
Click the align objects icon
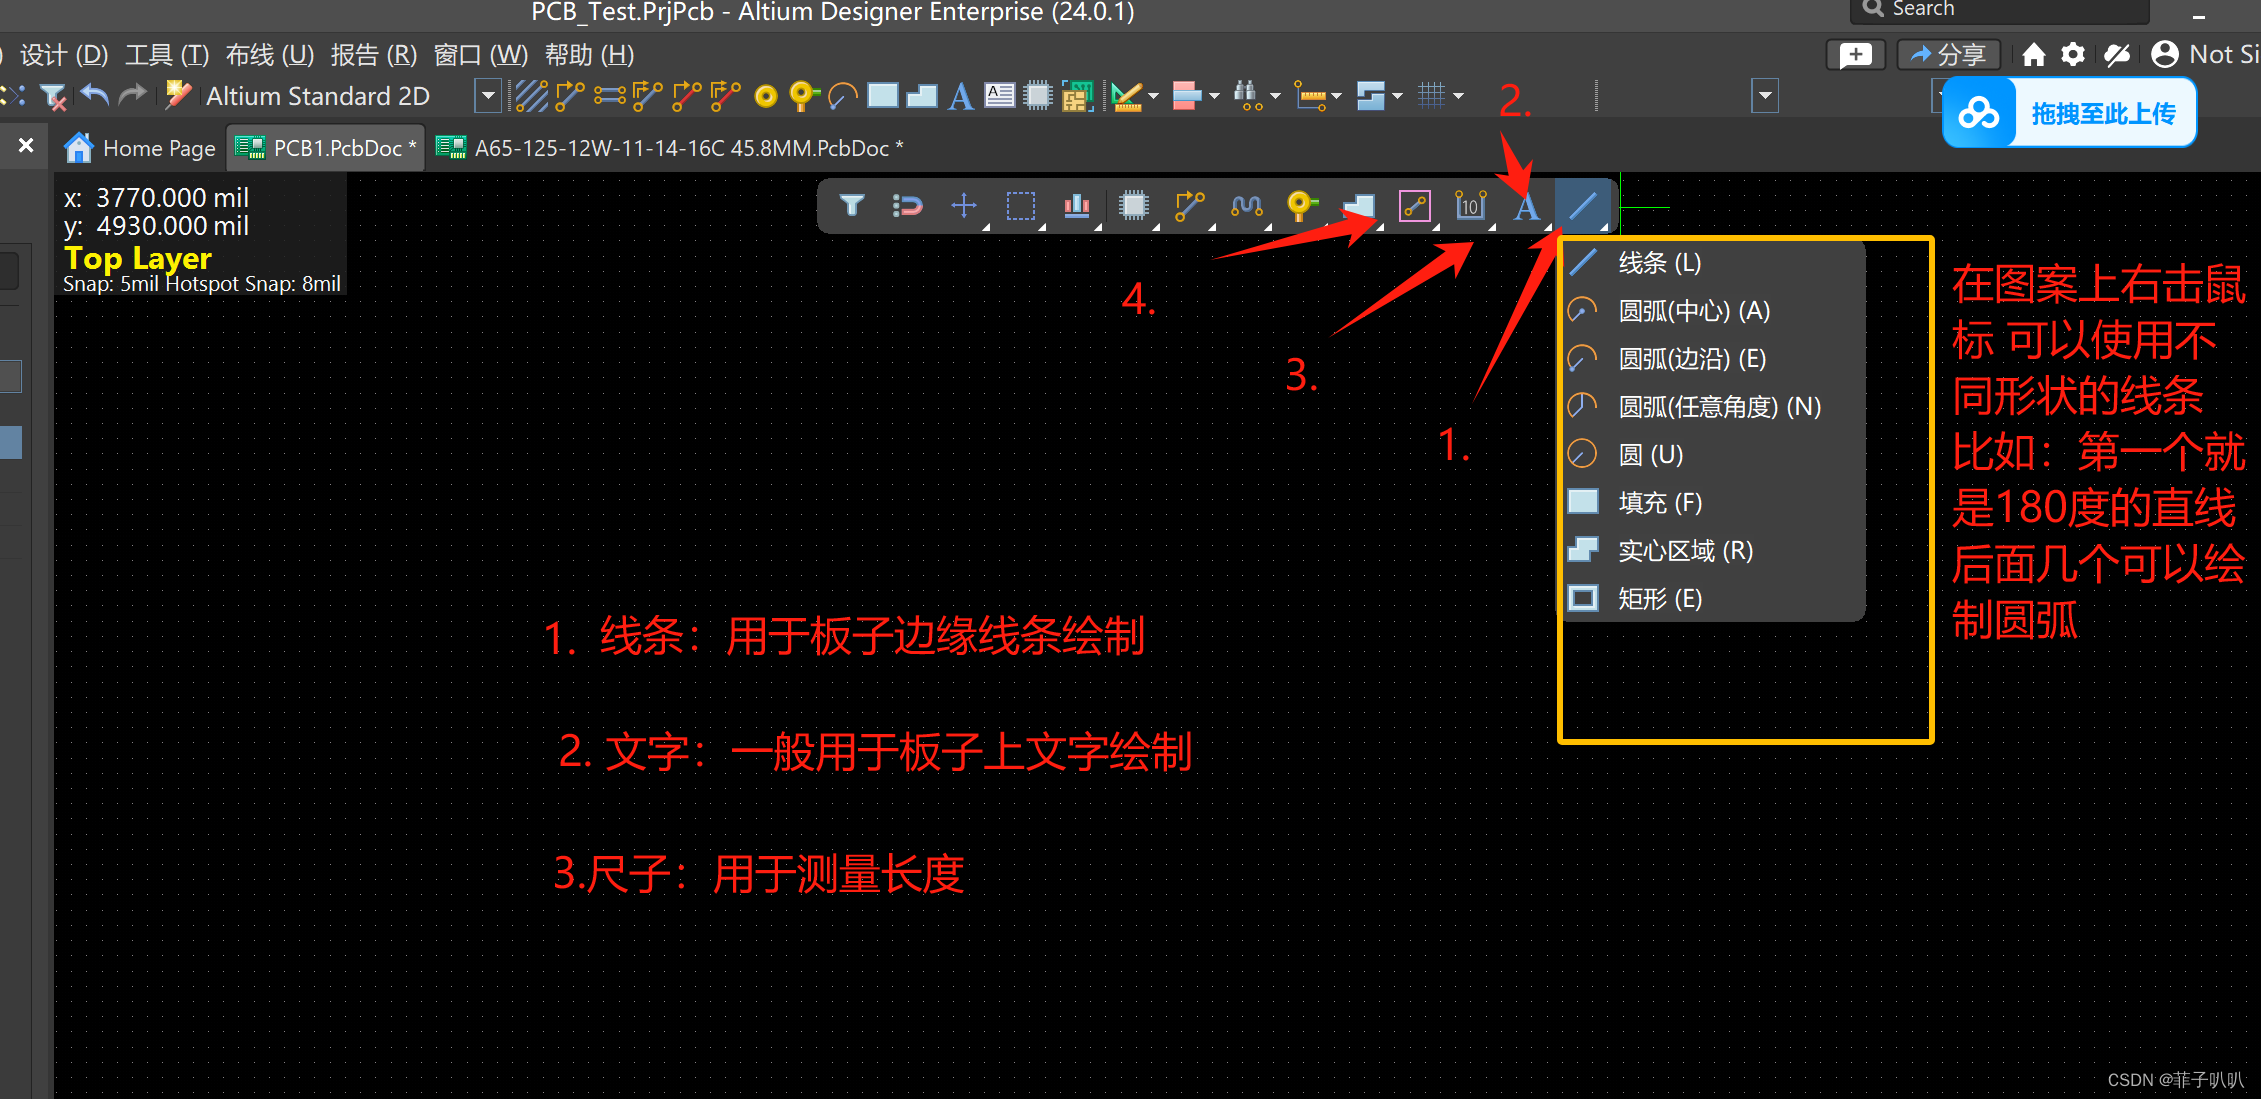click(x=1076, y=206)
